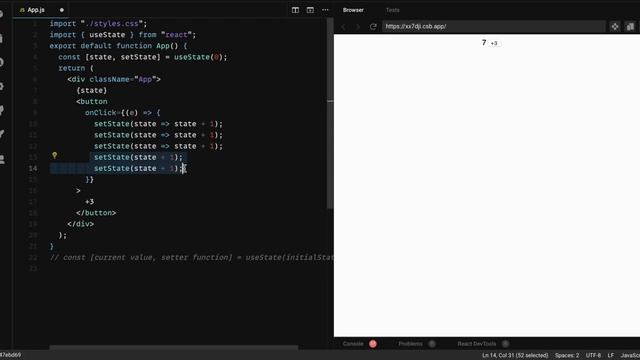640x360 pixels.
Task: Click the commented useState line at bottom
Action: [x=191, y=258]
